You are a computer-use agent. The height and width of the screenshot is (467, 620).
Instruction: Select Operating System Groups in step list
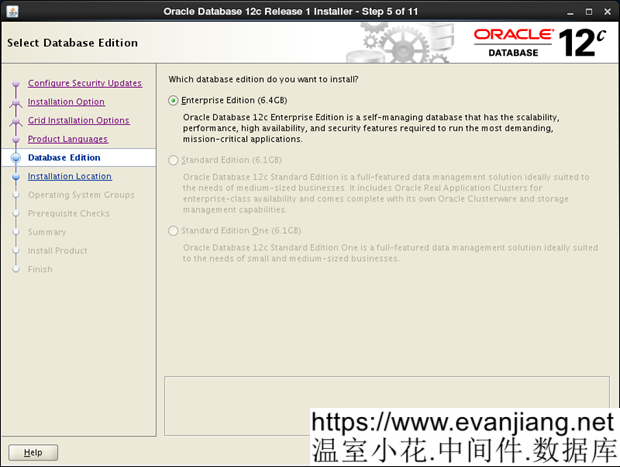coord(81,195)
